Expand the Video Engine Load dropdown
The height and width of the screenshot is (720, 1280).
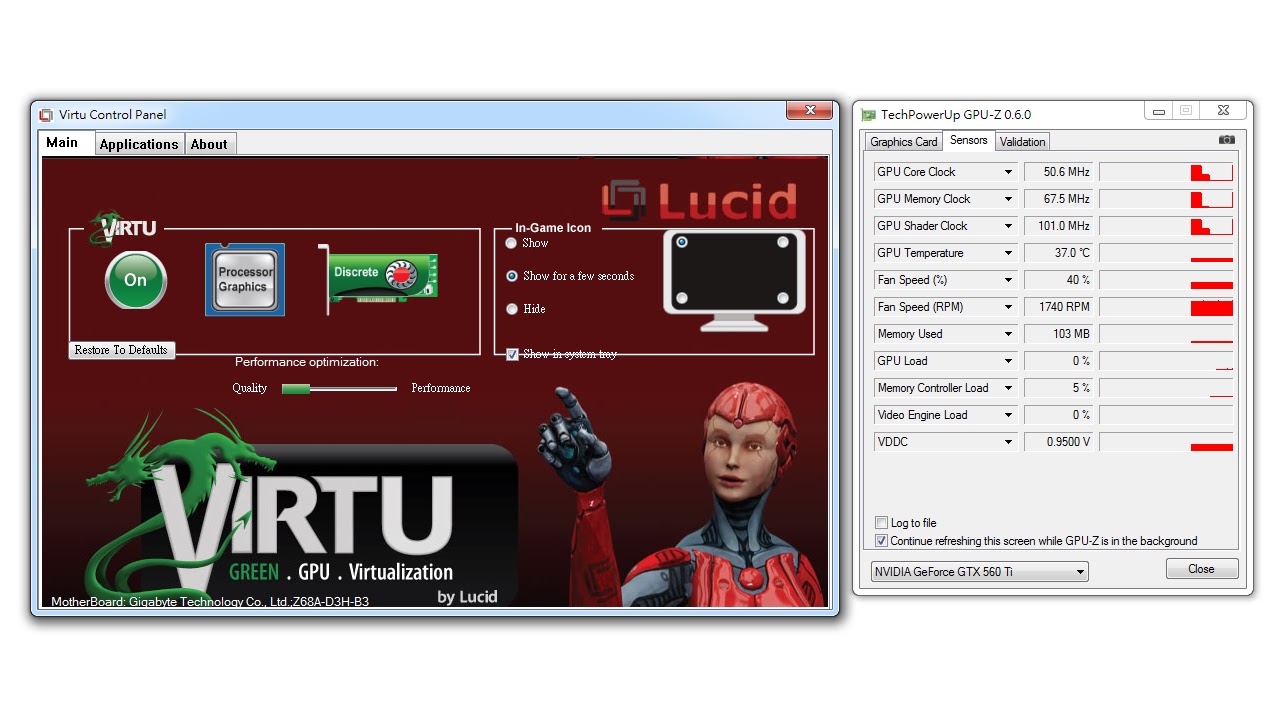pyautogui.click(x=1008, y=415)
